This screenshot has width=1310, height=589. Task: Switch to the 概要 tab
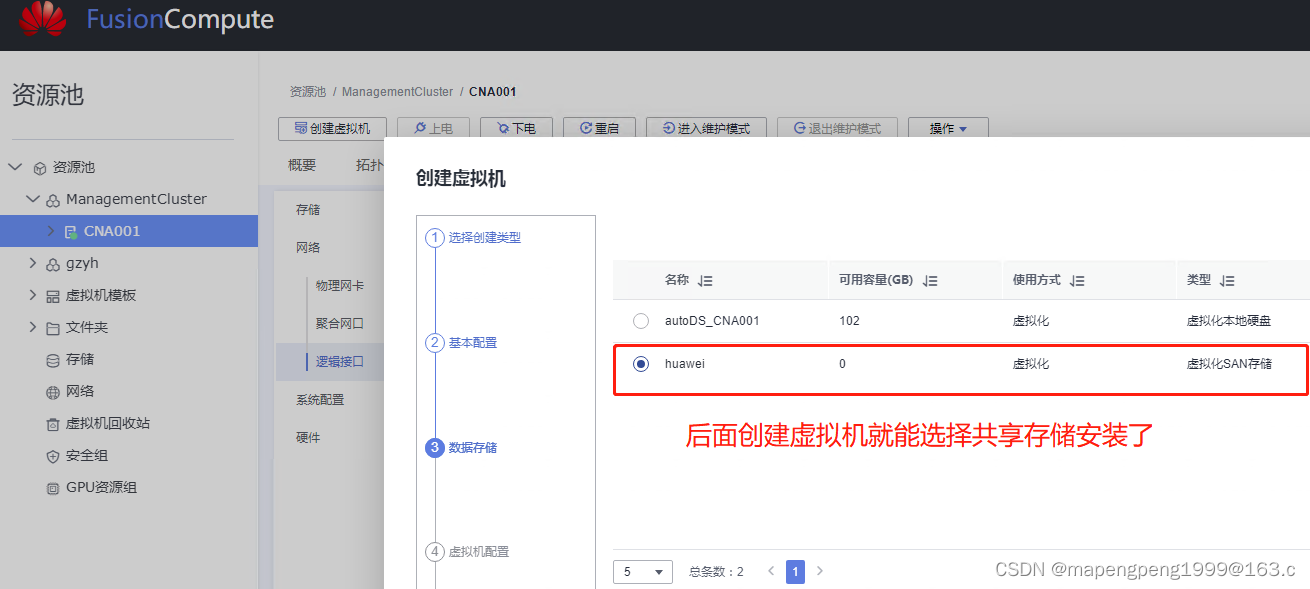pyautogui.click(x=302, y=165)
